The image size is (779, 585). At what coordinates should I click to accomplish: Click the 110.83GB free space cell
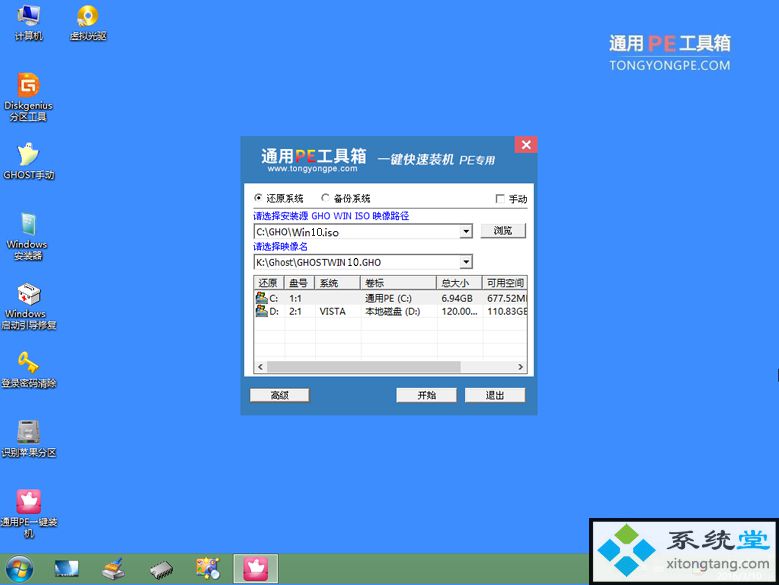[x=507, y=311]
